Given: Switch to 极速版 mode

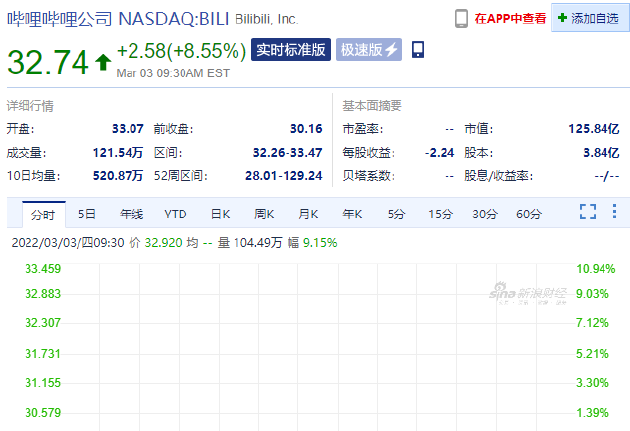Looking at the screenshot, I should pos(369,50).
